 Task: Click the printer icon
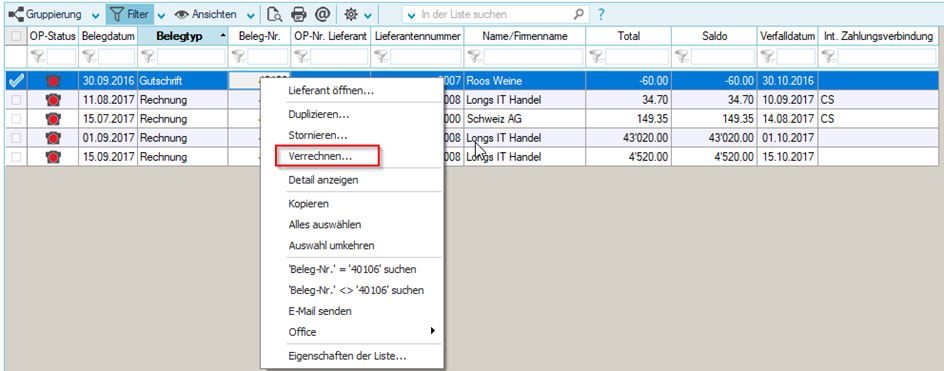pyautogui.click(x=299, y=14)
